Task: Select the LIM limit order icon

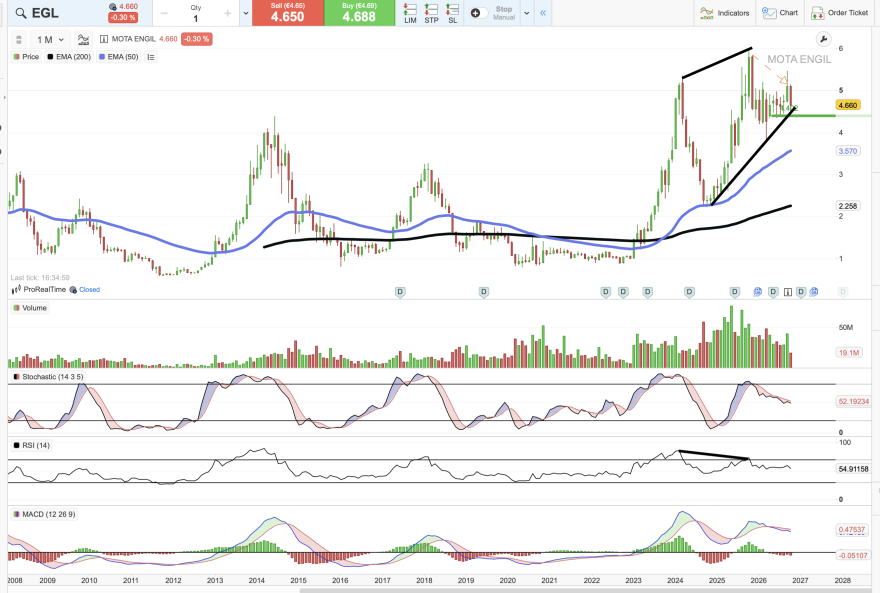Action: [x=410, y=13]
